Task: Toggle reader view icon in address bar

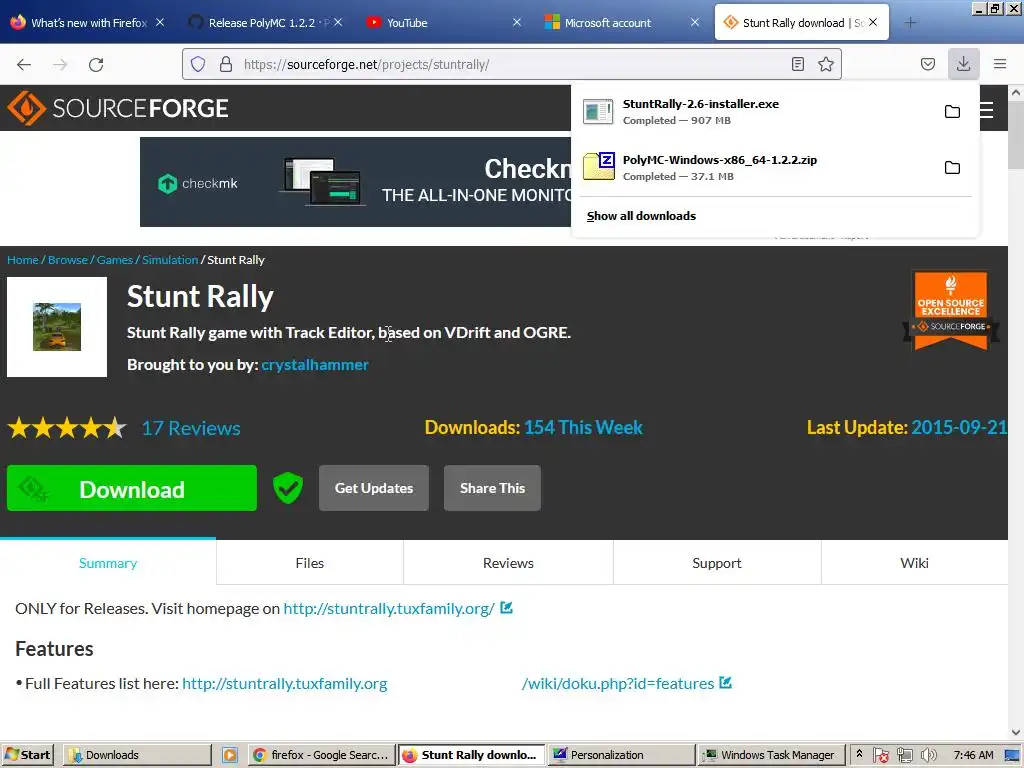Action: (x=797, y=64)
